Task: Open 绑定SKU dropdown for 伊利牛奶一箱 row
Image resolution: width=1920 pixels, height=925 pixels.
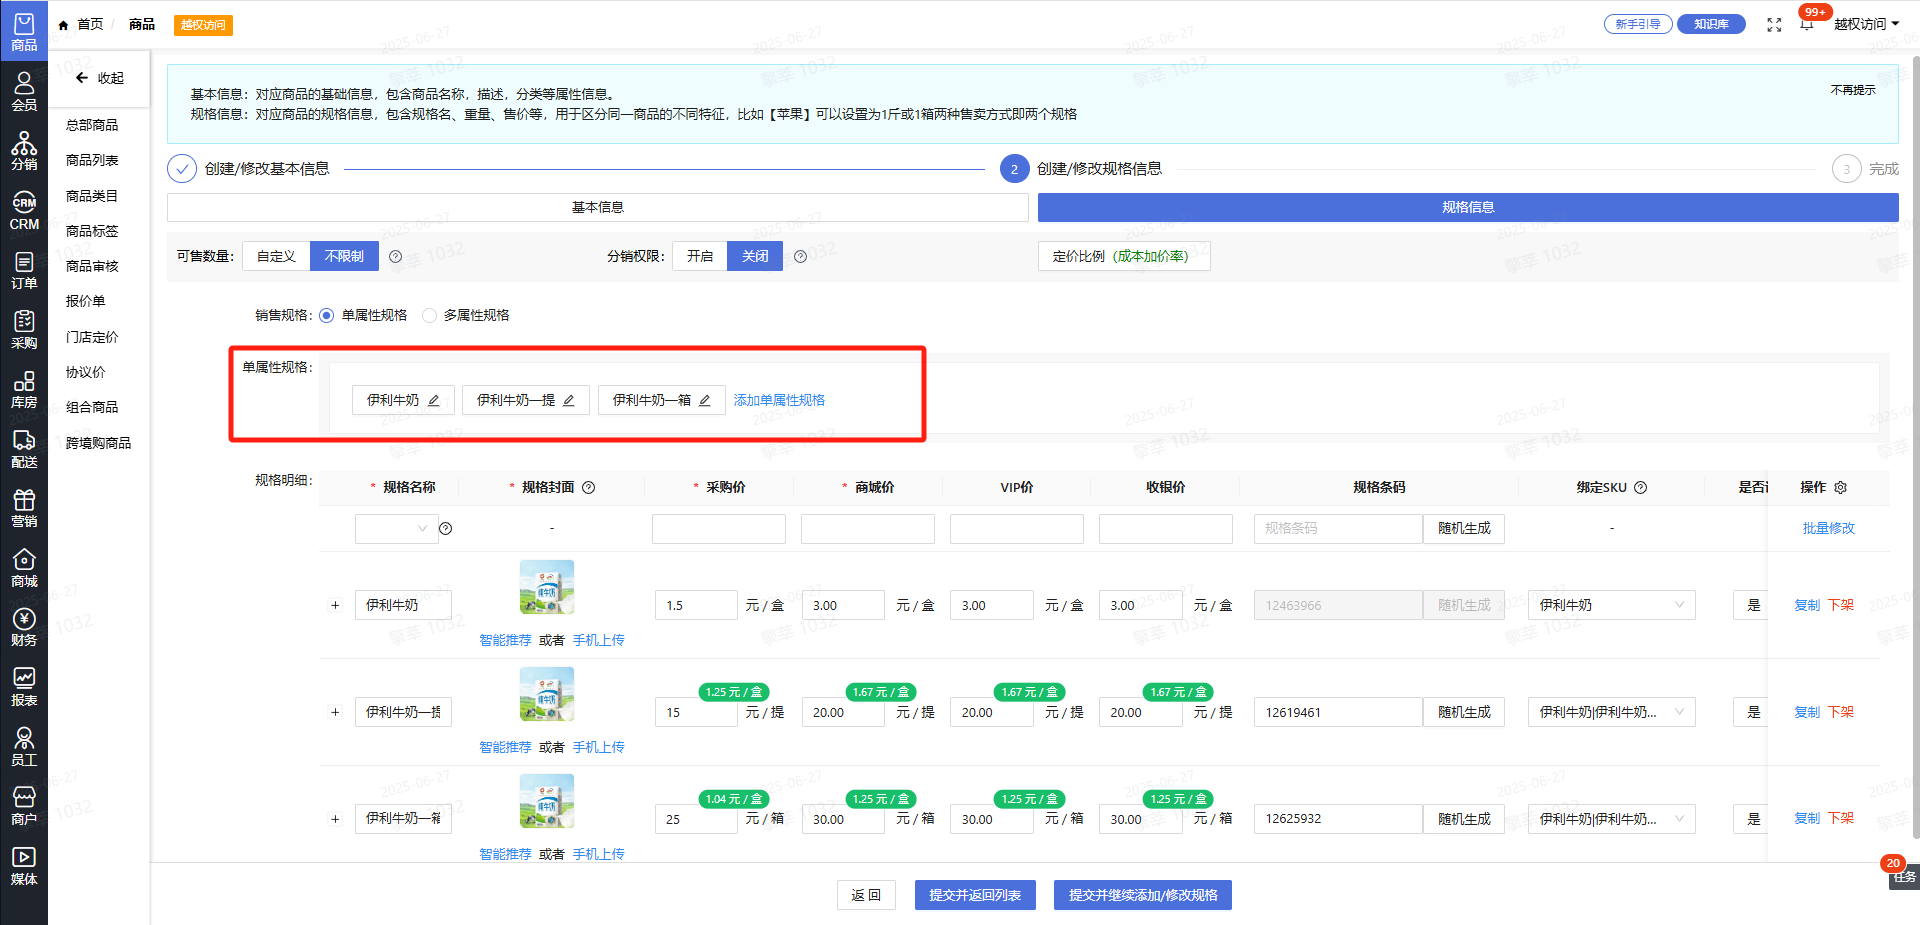Action: click(x=1611, y=819)
